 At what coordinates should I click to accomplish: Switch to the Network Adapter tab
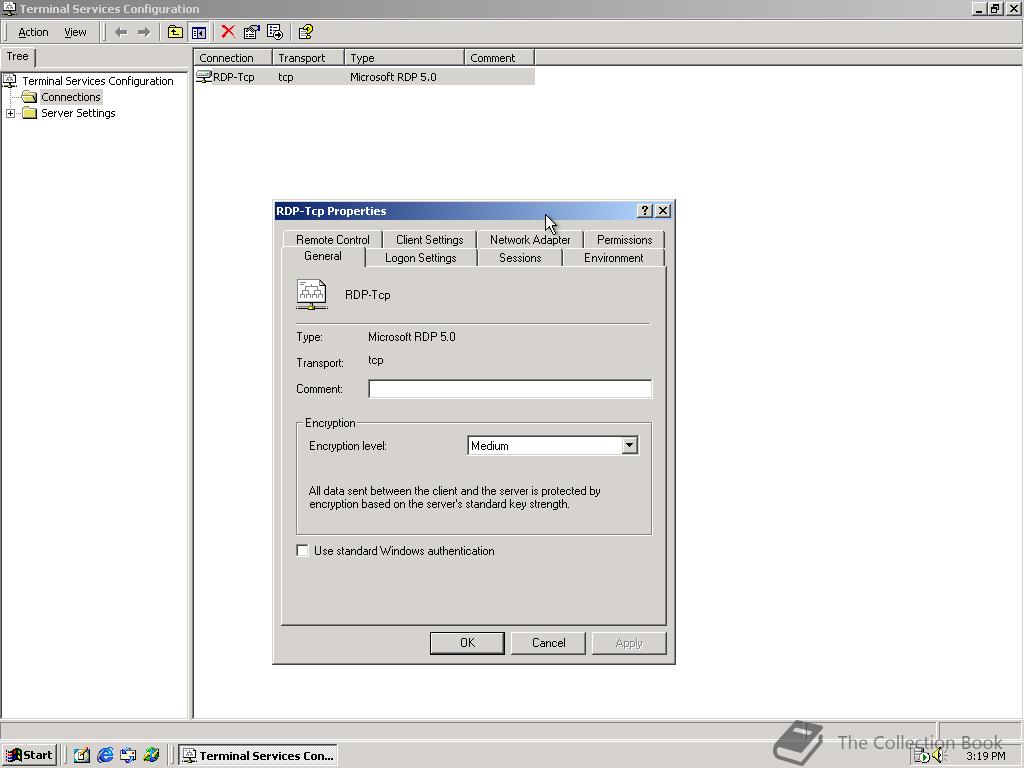pos(530,240)
